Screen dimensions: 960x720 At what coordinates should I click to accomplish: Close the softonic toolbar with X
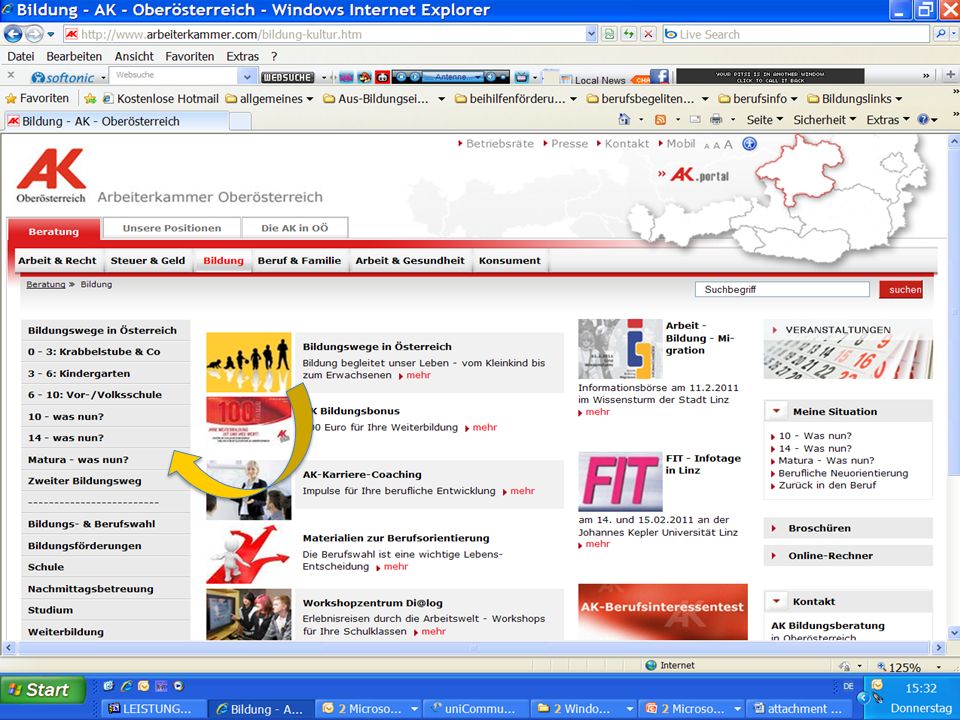[x=10, y=76]
